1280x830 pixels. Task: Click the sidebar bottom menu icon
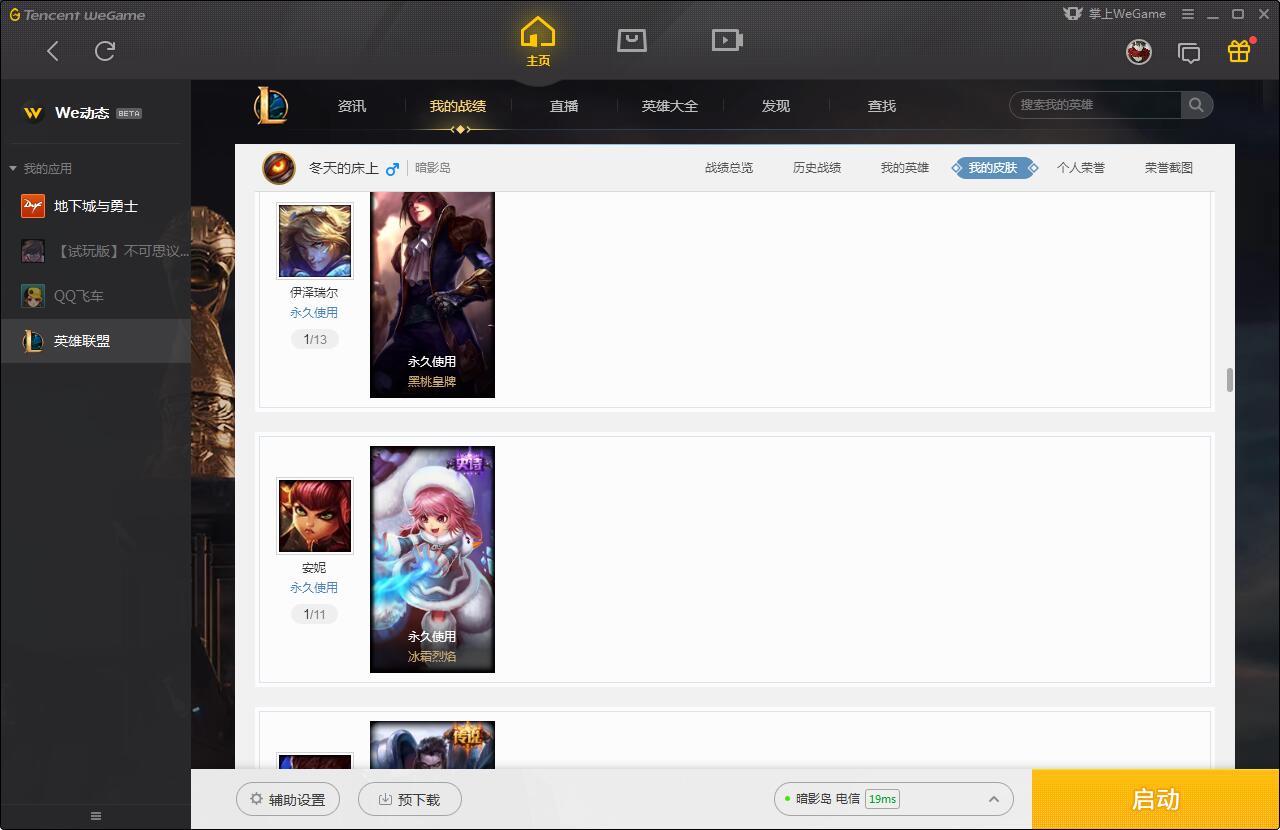(x=96, y=816)
